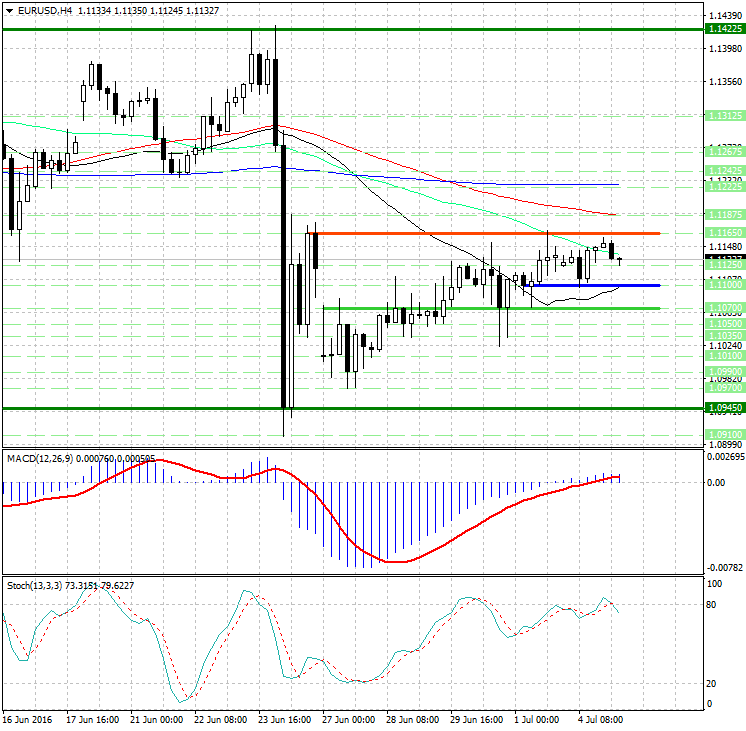Image resolution: width=746 pixels, height=731 pixels.
Task: Click the 28 Jun 08:00 time label
Action: (x=414, y=720)
